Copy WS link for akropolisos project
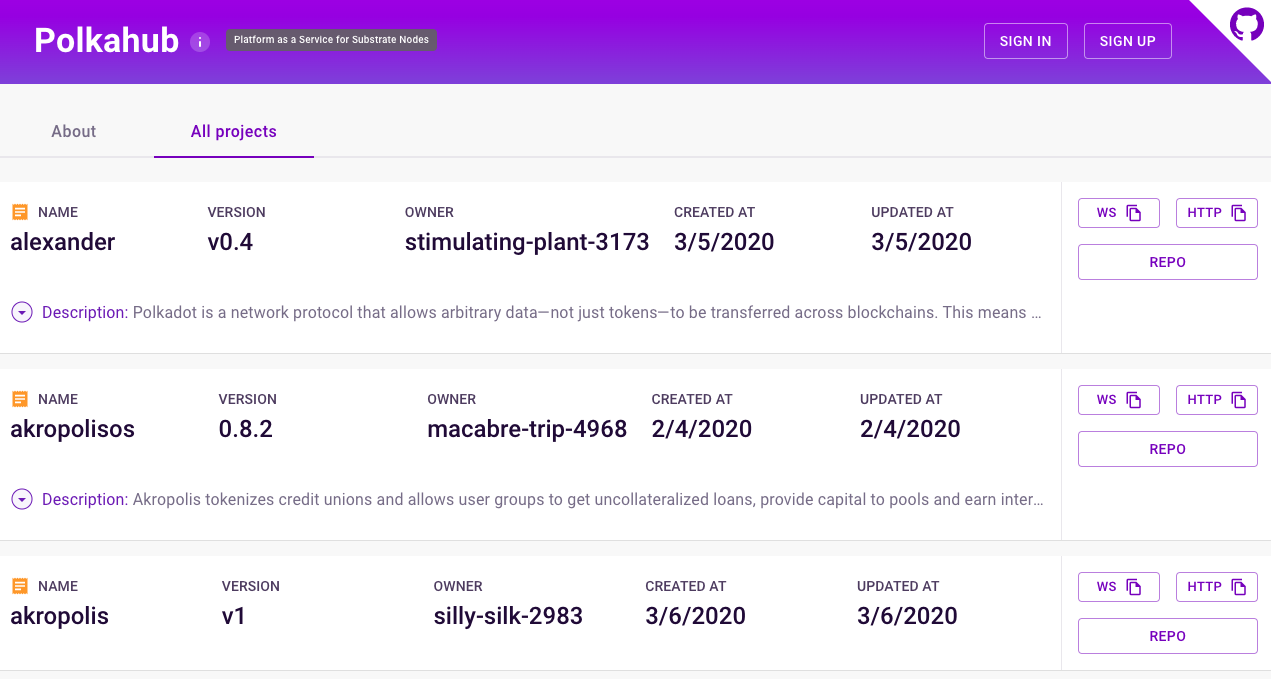Image resolution: width=1271 pixels, height=679 pixels. [x=1119, y=400]
